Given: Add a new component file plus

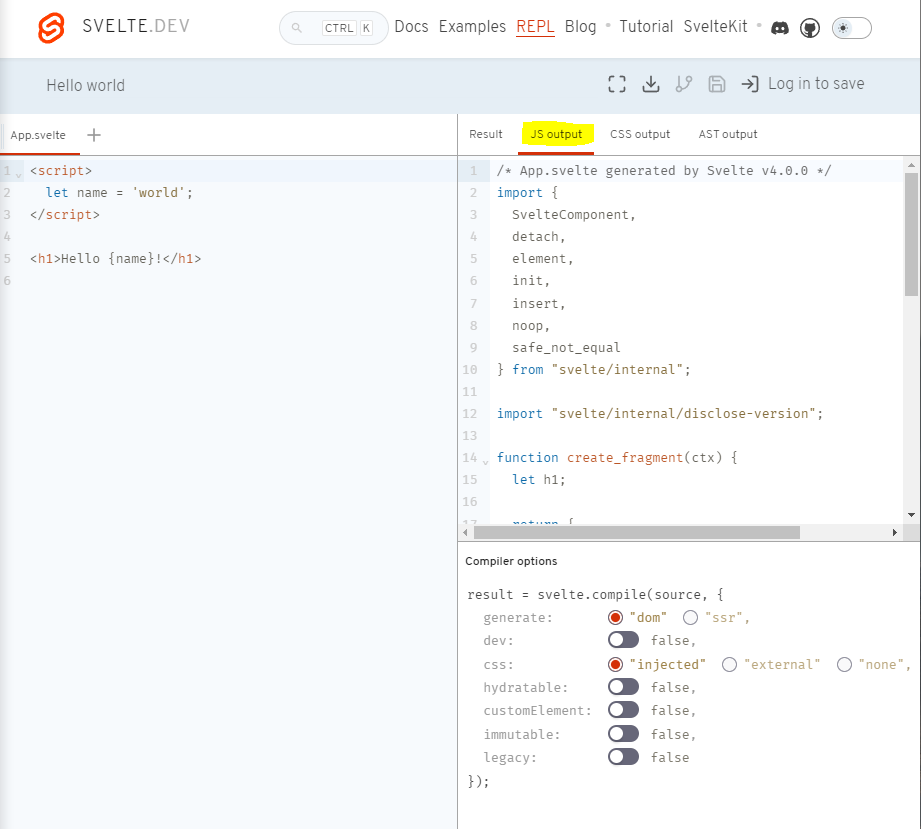Looking at the screenshot, I should (x=94, y=135).
